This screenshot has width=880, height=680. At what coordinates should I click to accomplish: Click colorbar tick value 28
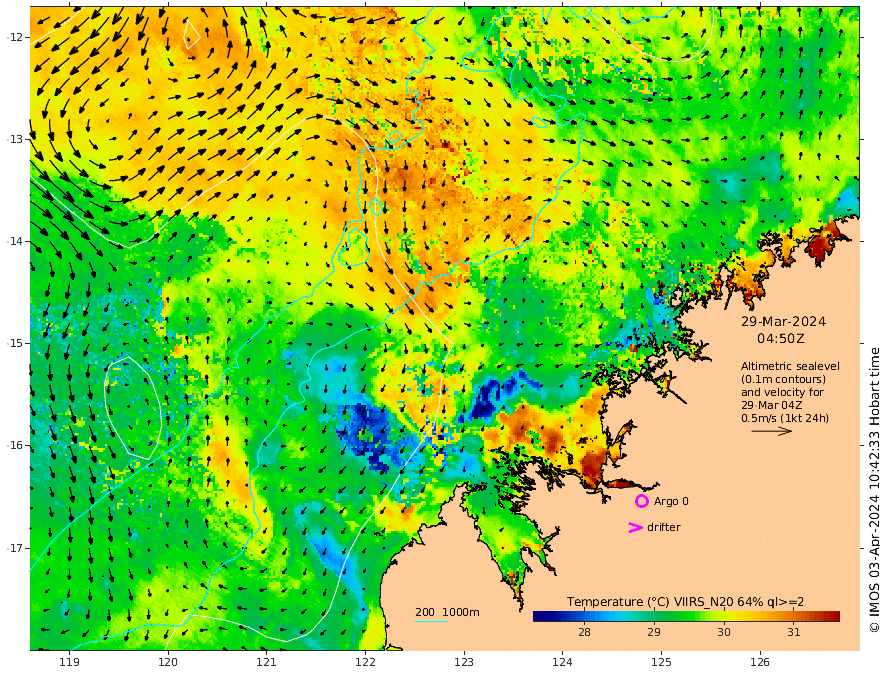pos(584,632)
